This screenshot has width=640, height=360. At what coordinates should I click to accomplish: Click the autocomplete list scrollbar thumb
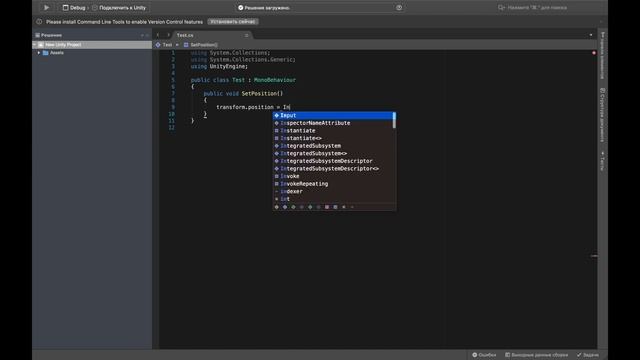(394, 120)
